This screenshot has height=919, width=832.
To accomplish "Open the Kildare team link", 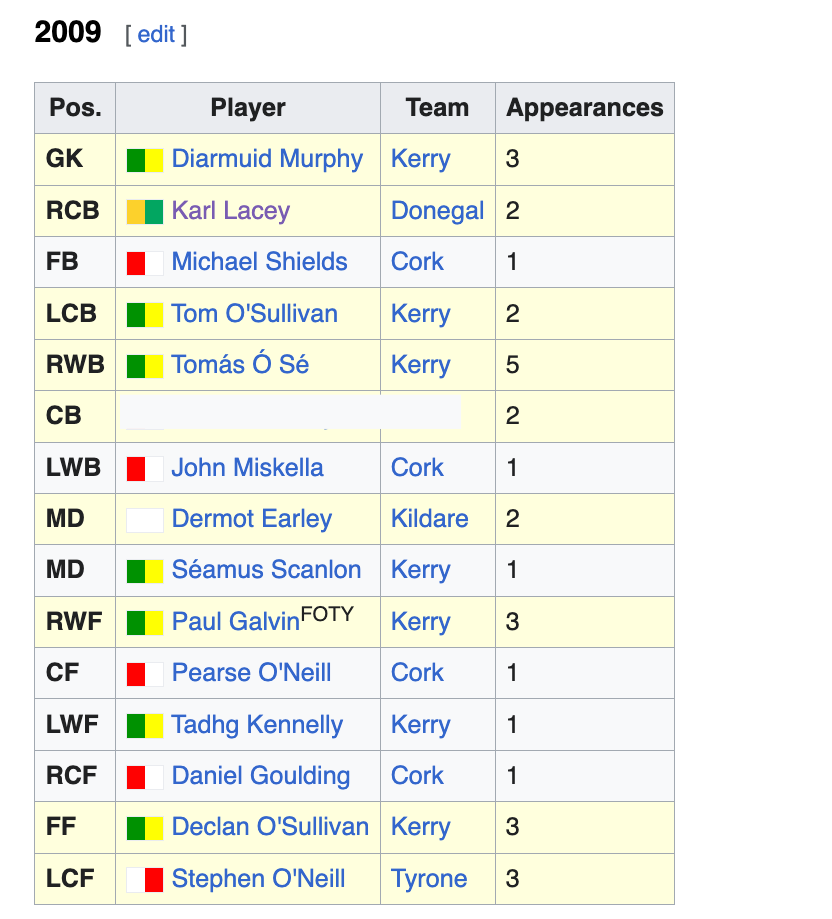I will (x=429, y=519).
